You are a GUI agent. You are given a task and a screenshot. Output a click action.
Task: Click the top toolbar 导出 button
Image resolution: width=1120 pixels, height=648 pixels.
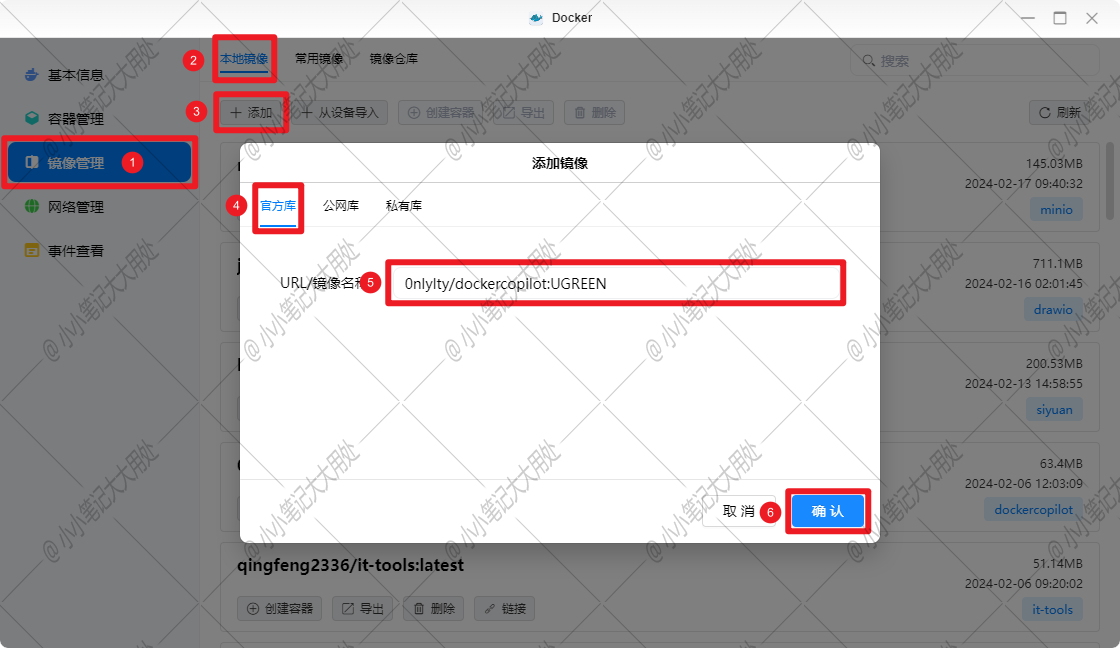click(524, 113)
